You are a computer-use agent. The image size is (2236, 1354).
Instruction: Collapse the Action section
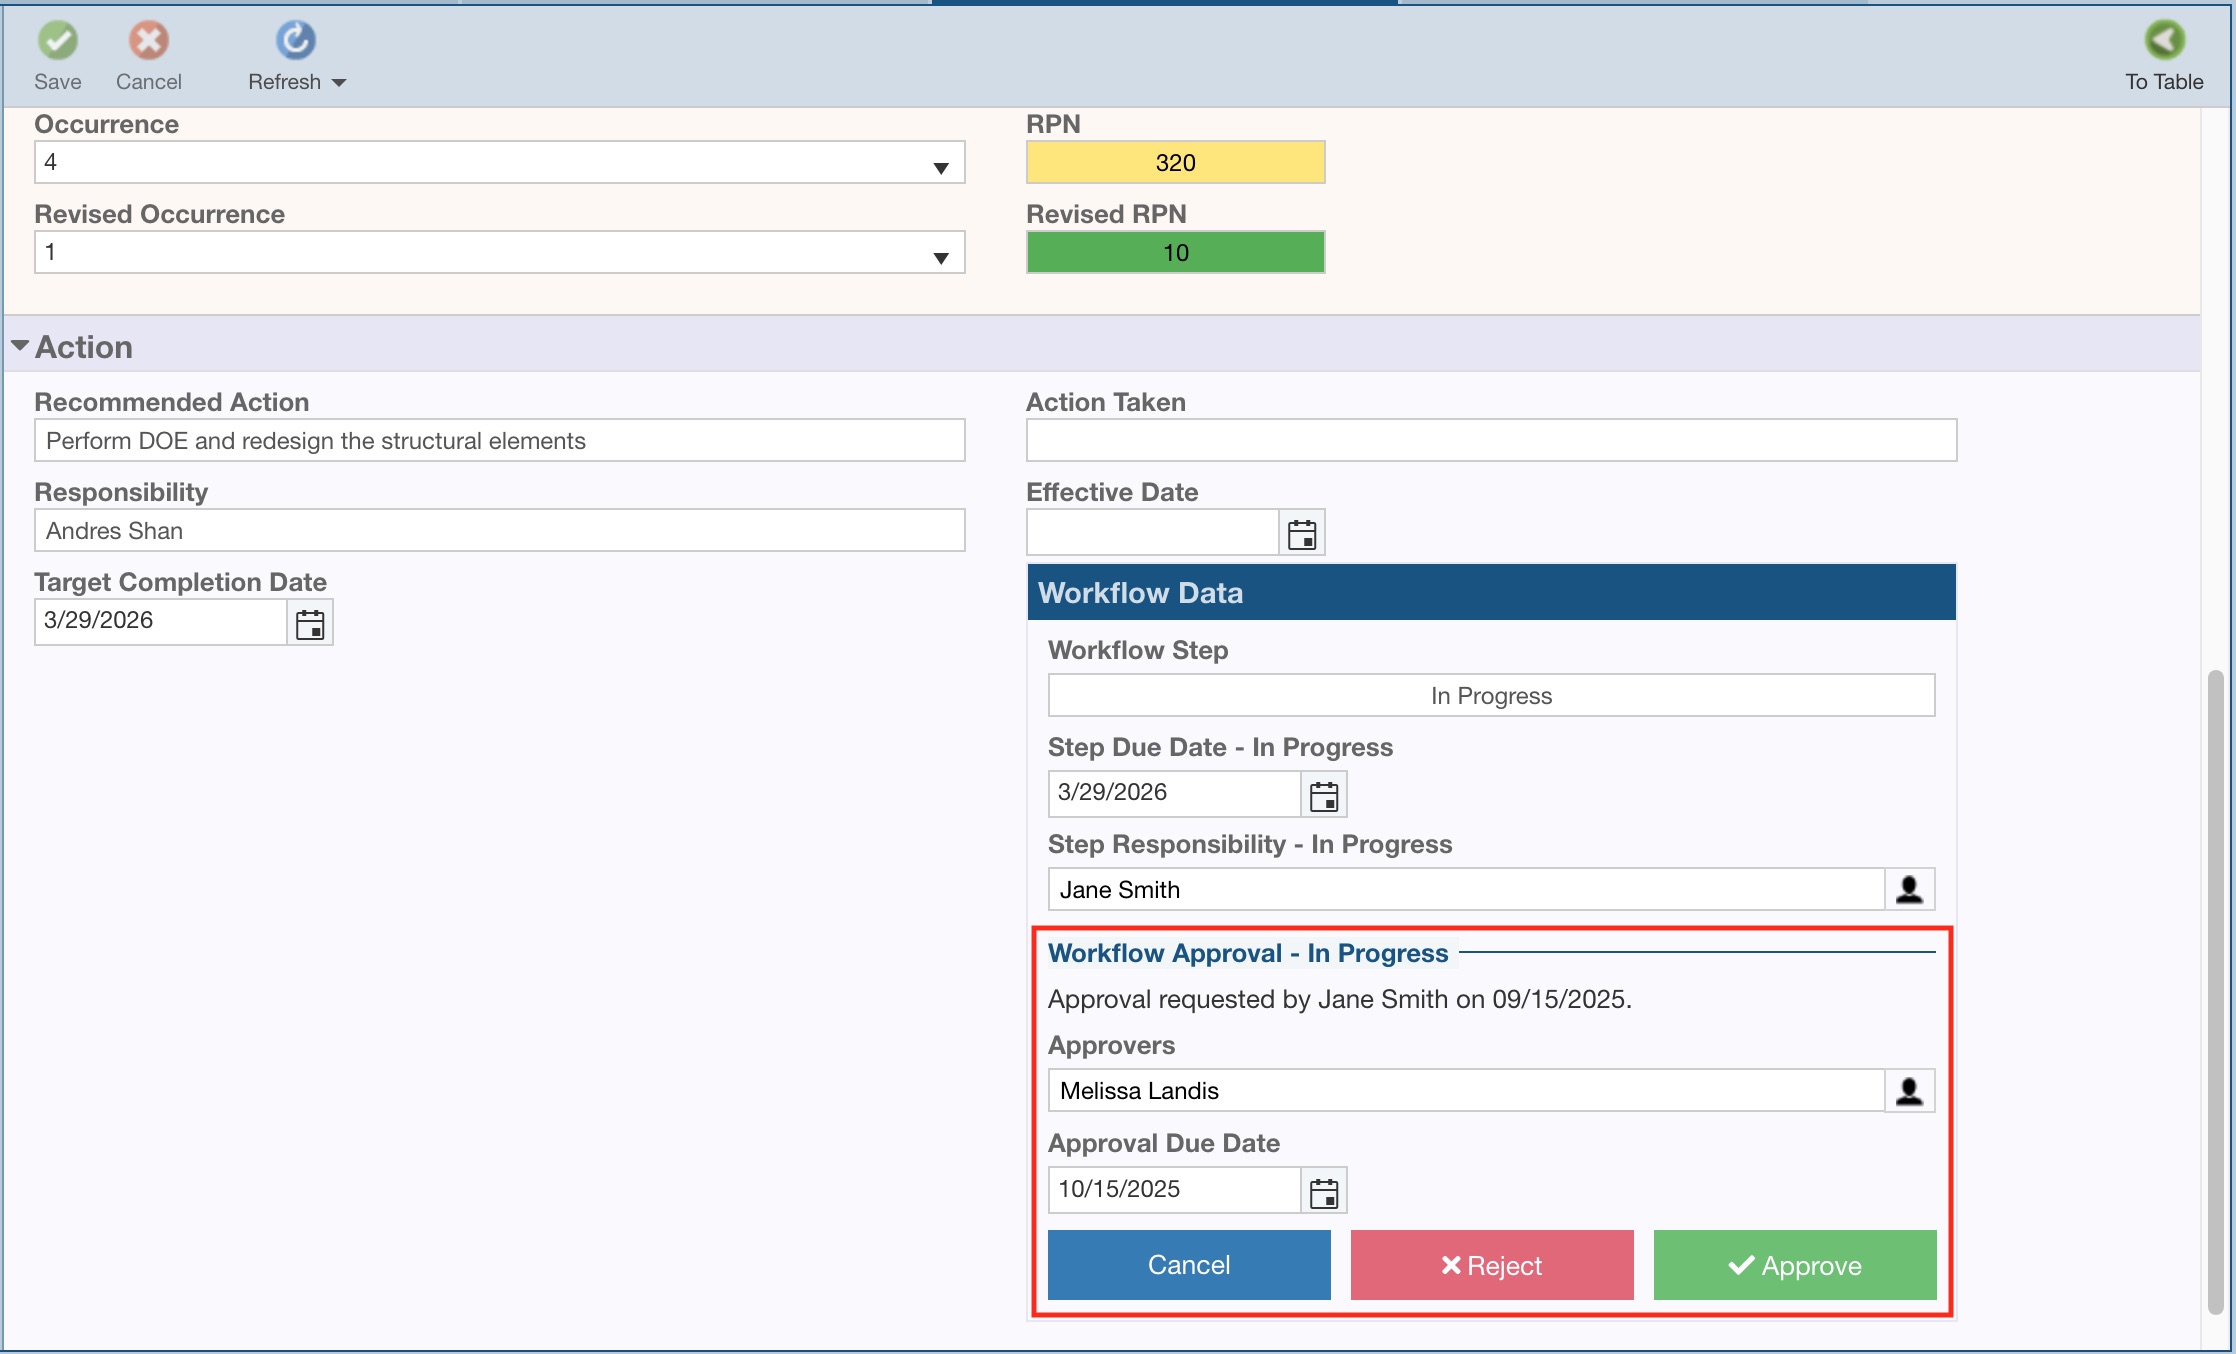coord(20,346)
